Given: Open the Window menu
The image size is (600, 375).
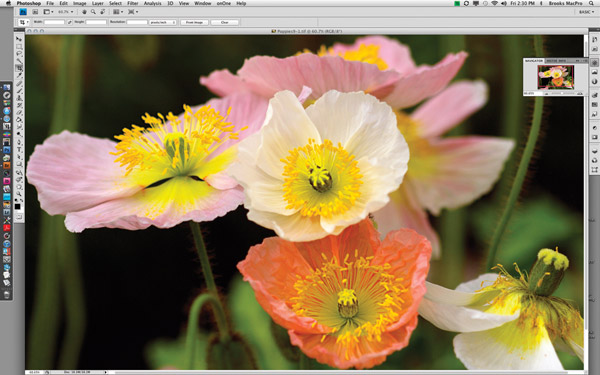Looking at the screenshot, I should tap(203, 3).
